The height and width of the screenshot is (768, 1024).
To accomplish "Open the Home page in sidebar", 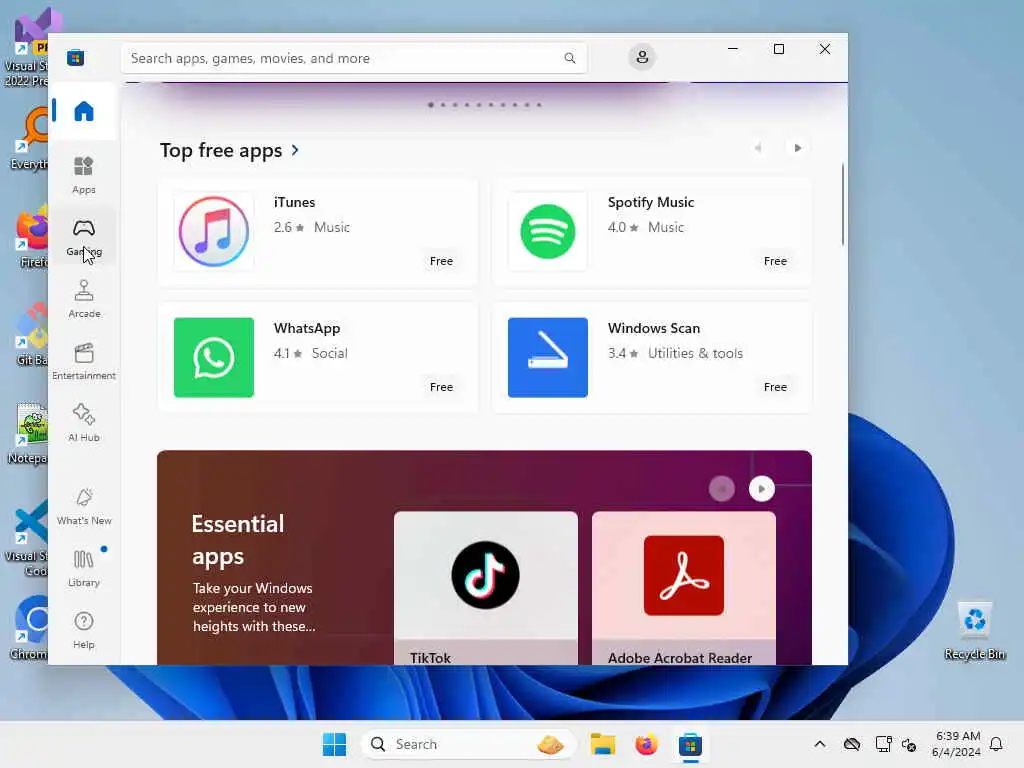I will click(84, 111).
